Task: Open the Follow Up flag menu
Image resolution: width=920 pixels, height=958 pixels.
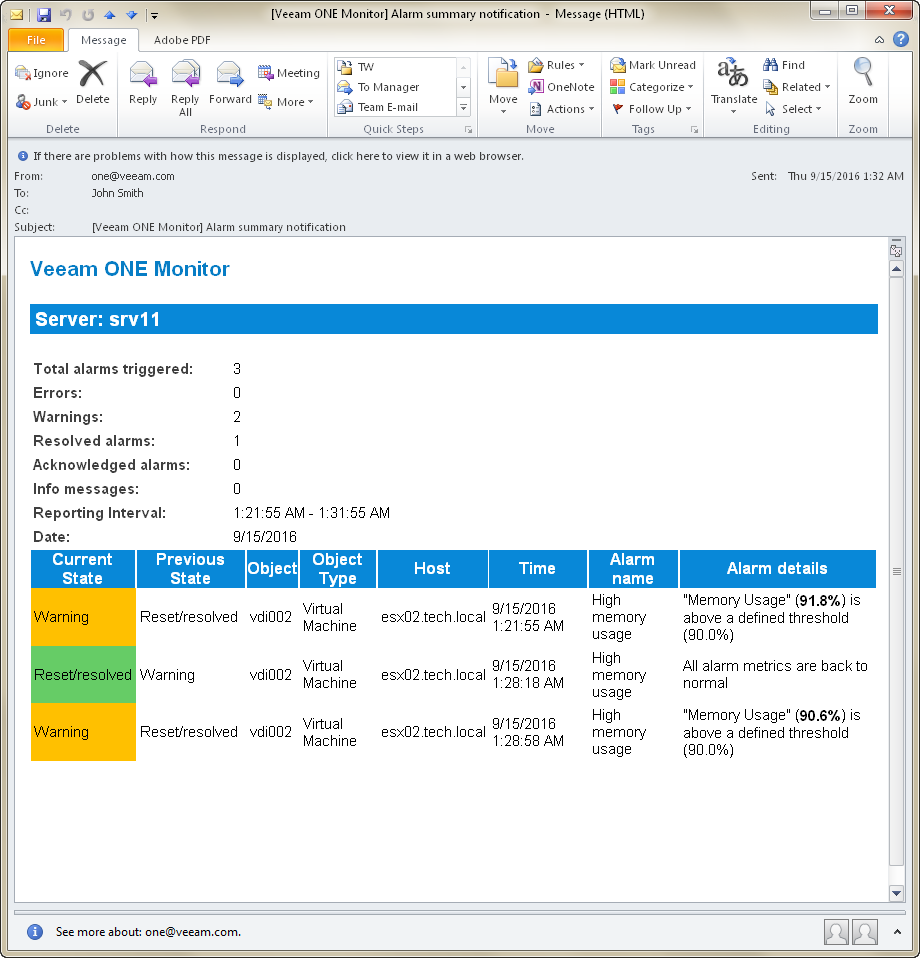Action: (651, 109)
